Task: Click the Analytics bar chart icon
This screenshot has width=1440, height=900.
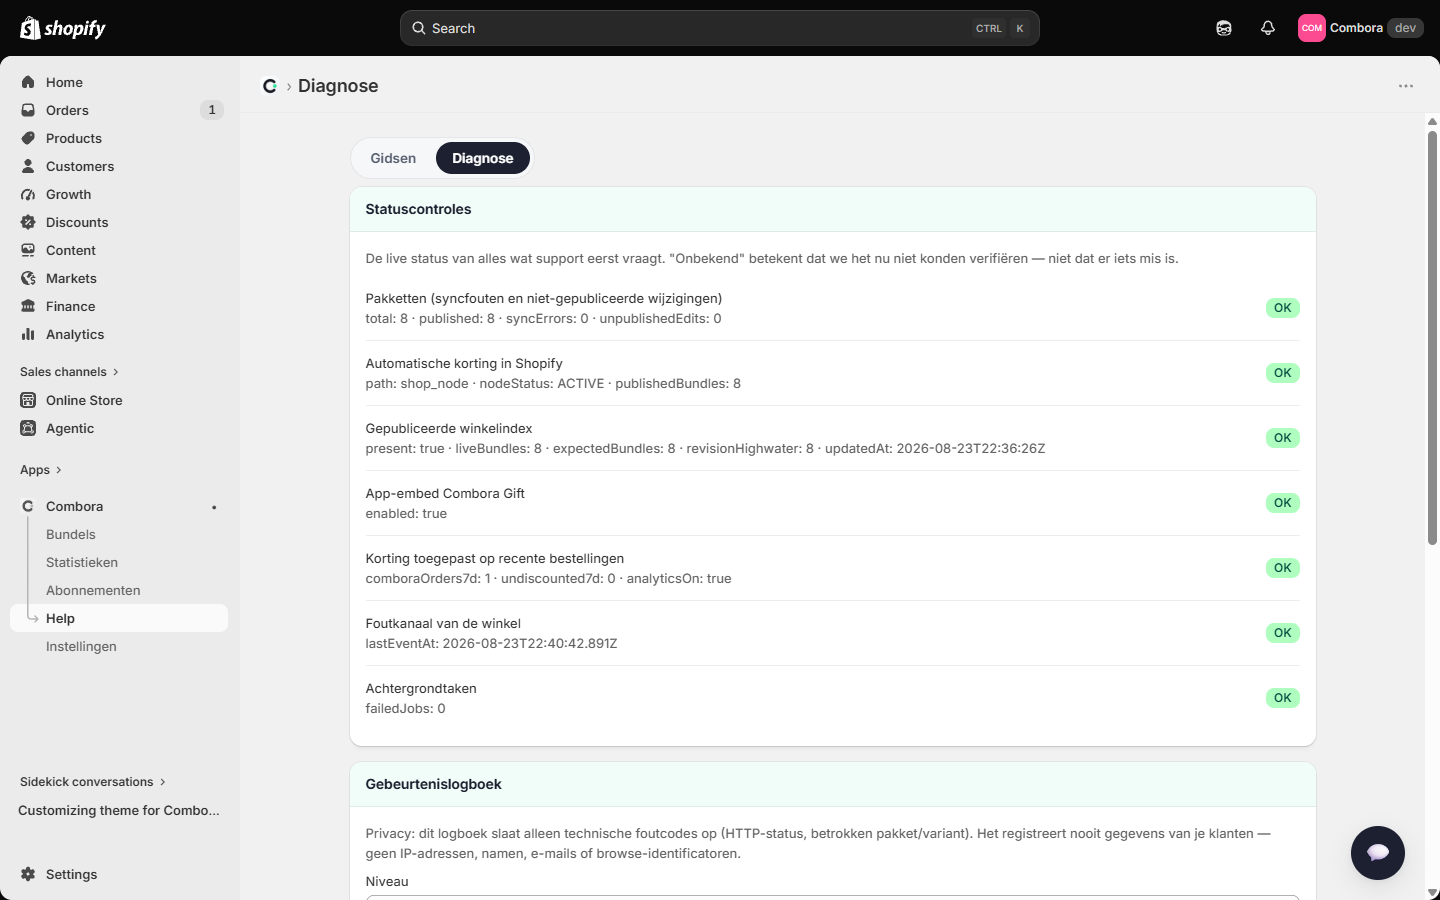Action: [28, 334]
